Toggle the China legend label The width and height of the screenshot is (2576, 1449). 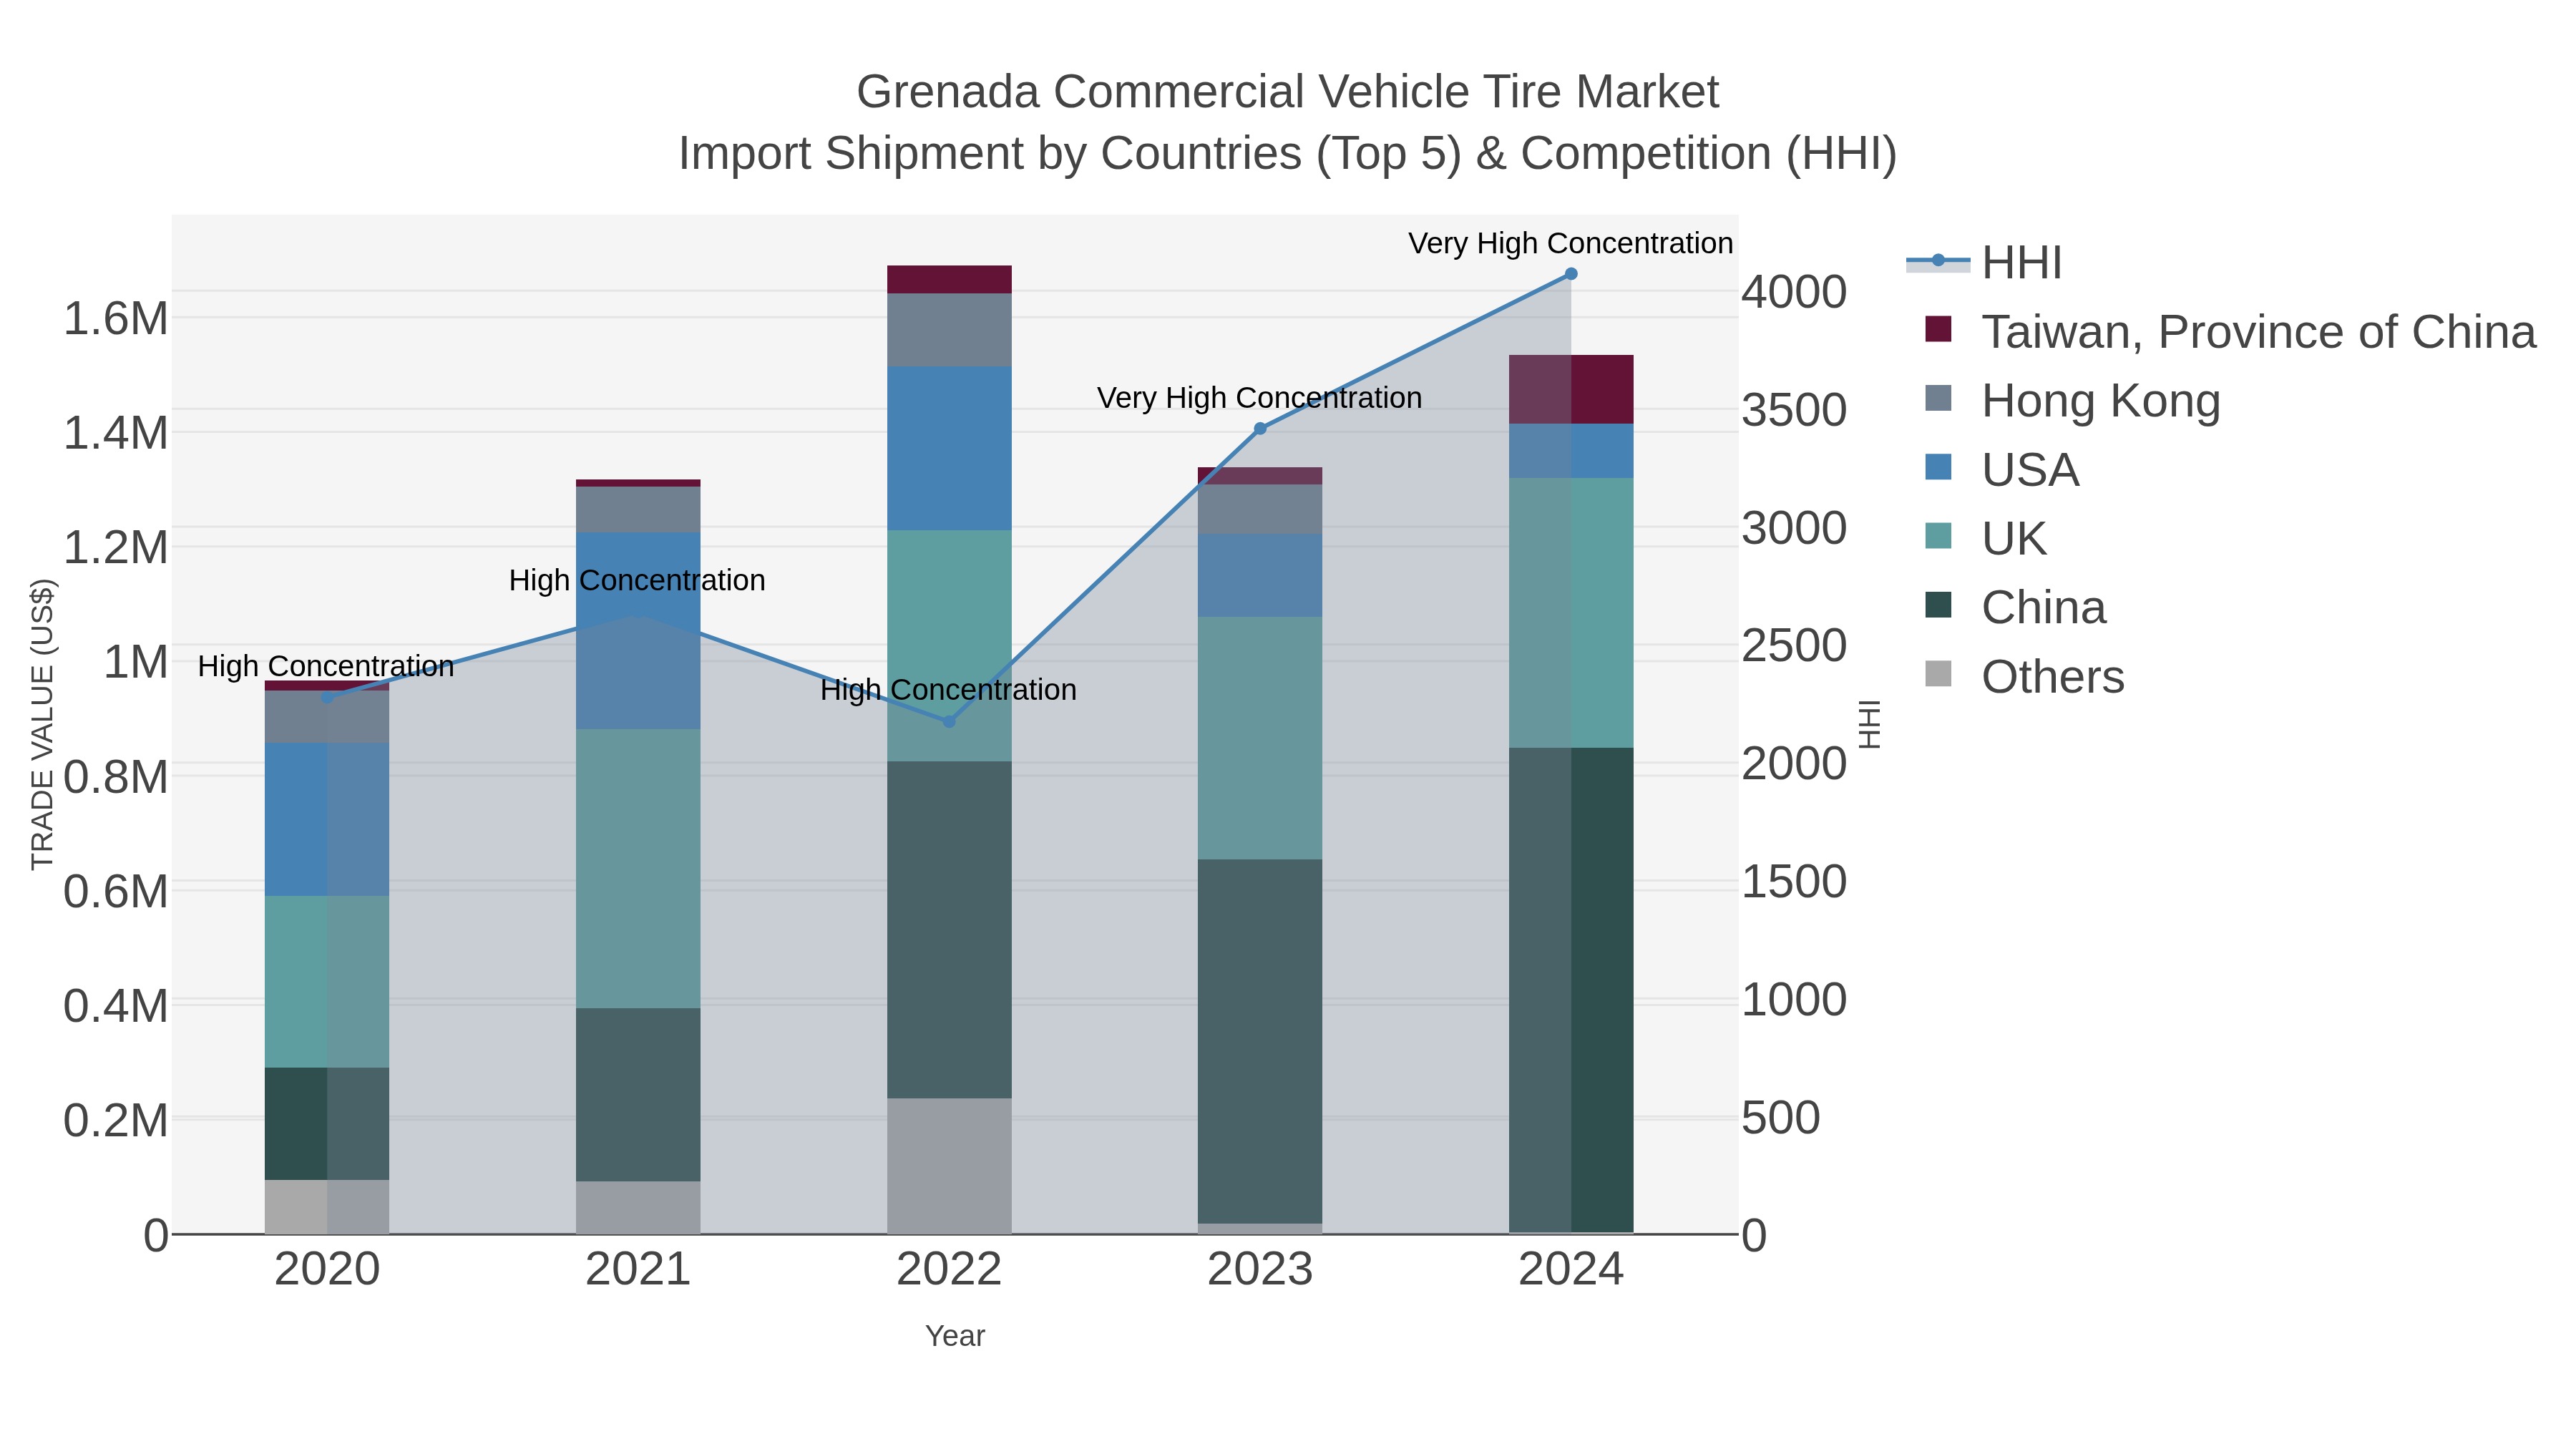click(2044, 608)
